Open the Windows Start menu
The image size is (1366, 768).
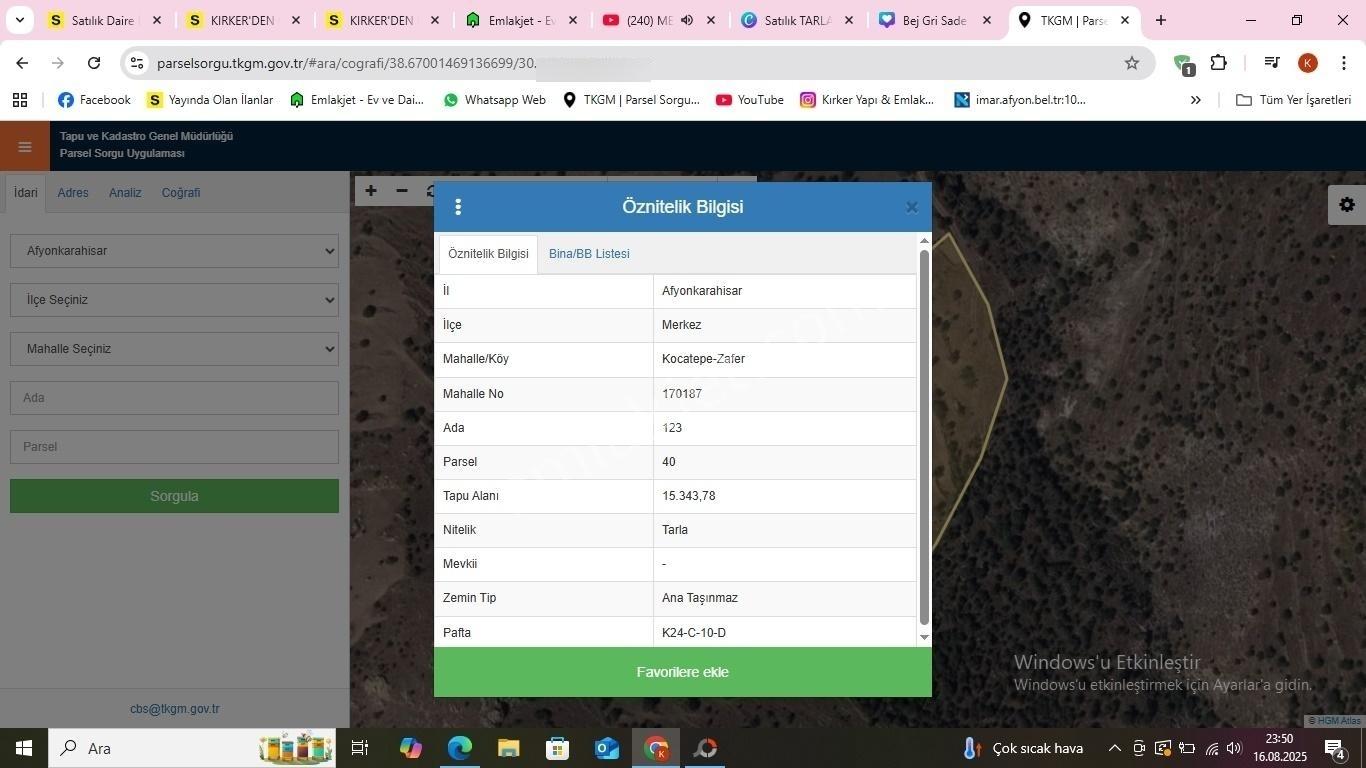(24, 748)
